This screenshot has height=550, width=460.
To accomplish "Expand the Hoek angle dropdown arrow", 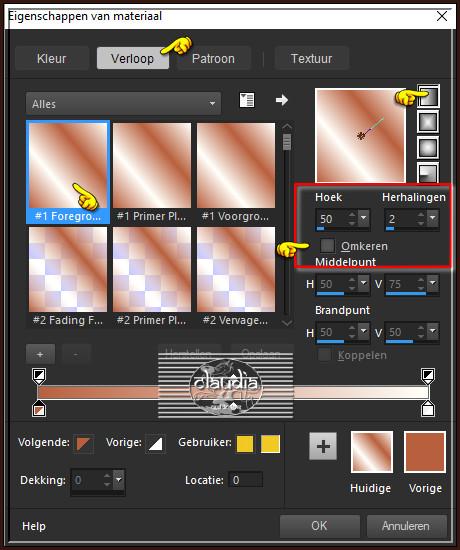I will [x=364, y=218].
